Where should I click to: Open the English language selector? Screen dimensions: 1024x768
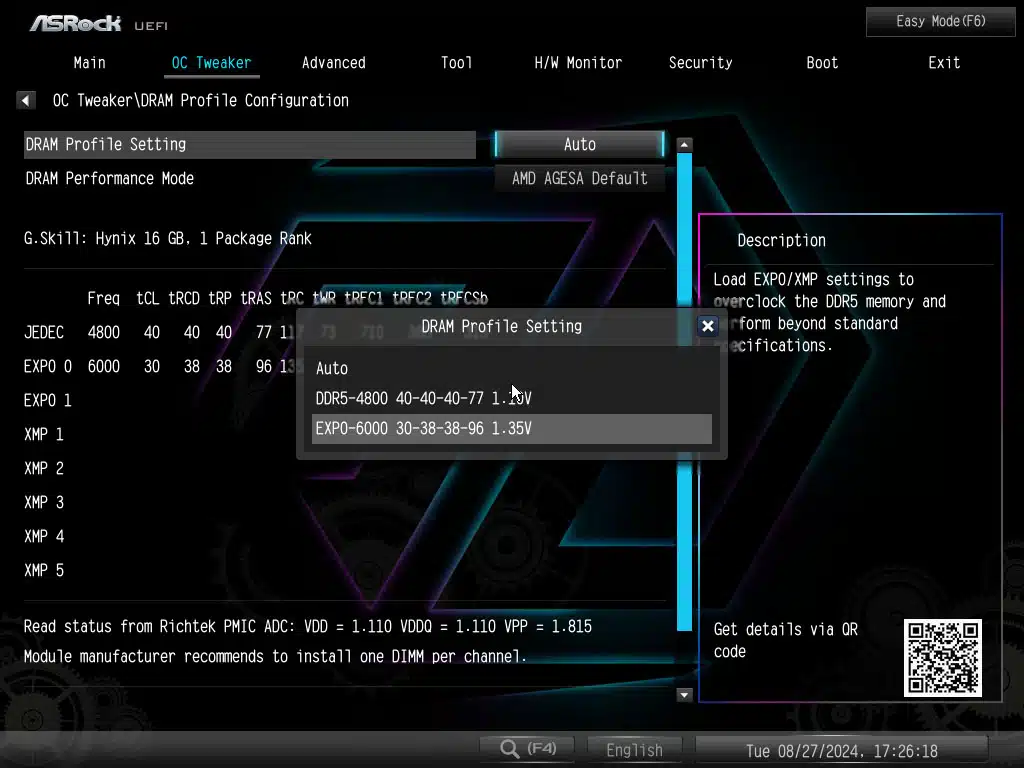pyautogui.click(x=634, y=750)
